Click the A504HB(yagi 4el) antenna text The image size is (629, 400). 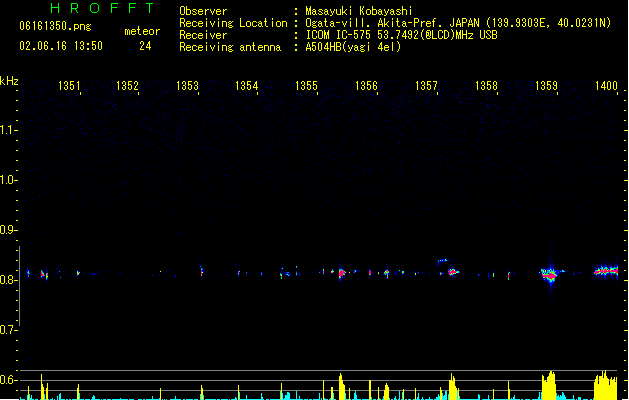tap(353, 47)
